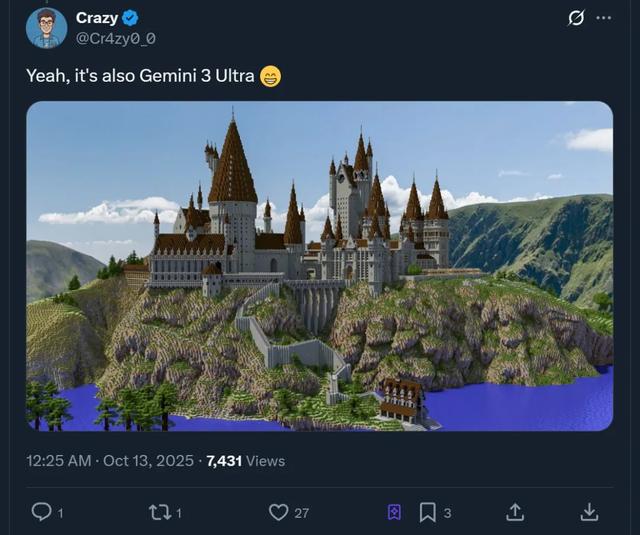Open the @Cr4zy0_0 handle link

click(115, 38)
